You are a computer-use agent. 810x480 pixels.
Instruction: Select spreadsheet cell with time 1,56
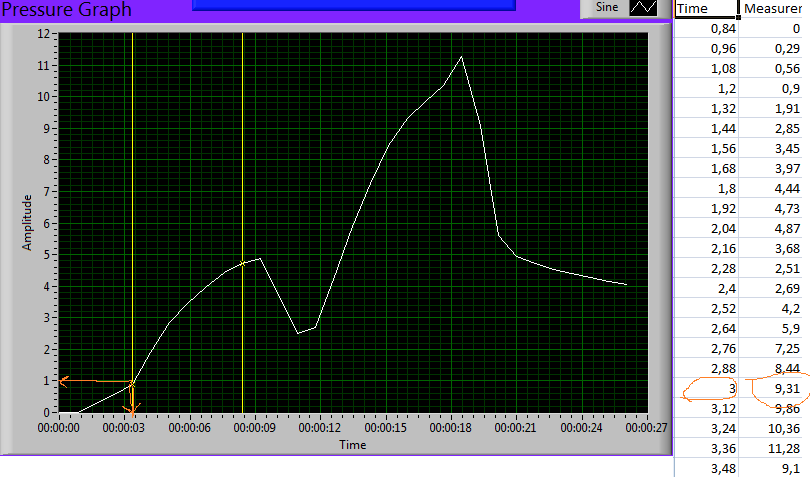pos(707,149)
